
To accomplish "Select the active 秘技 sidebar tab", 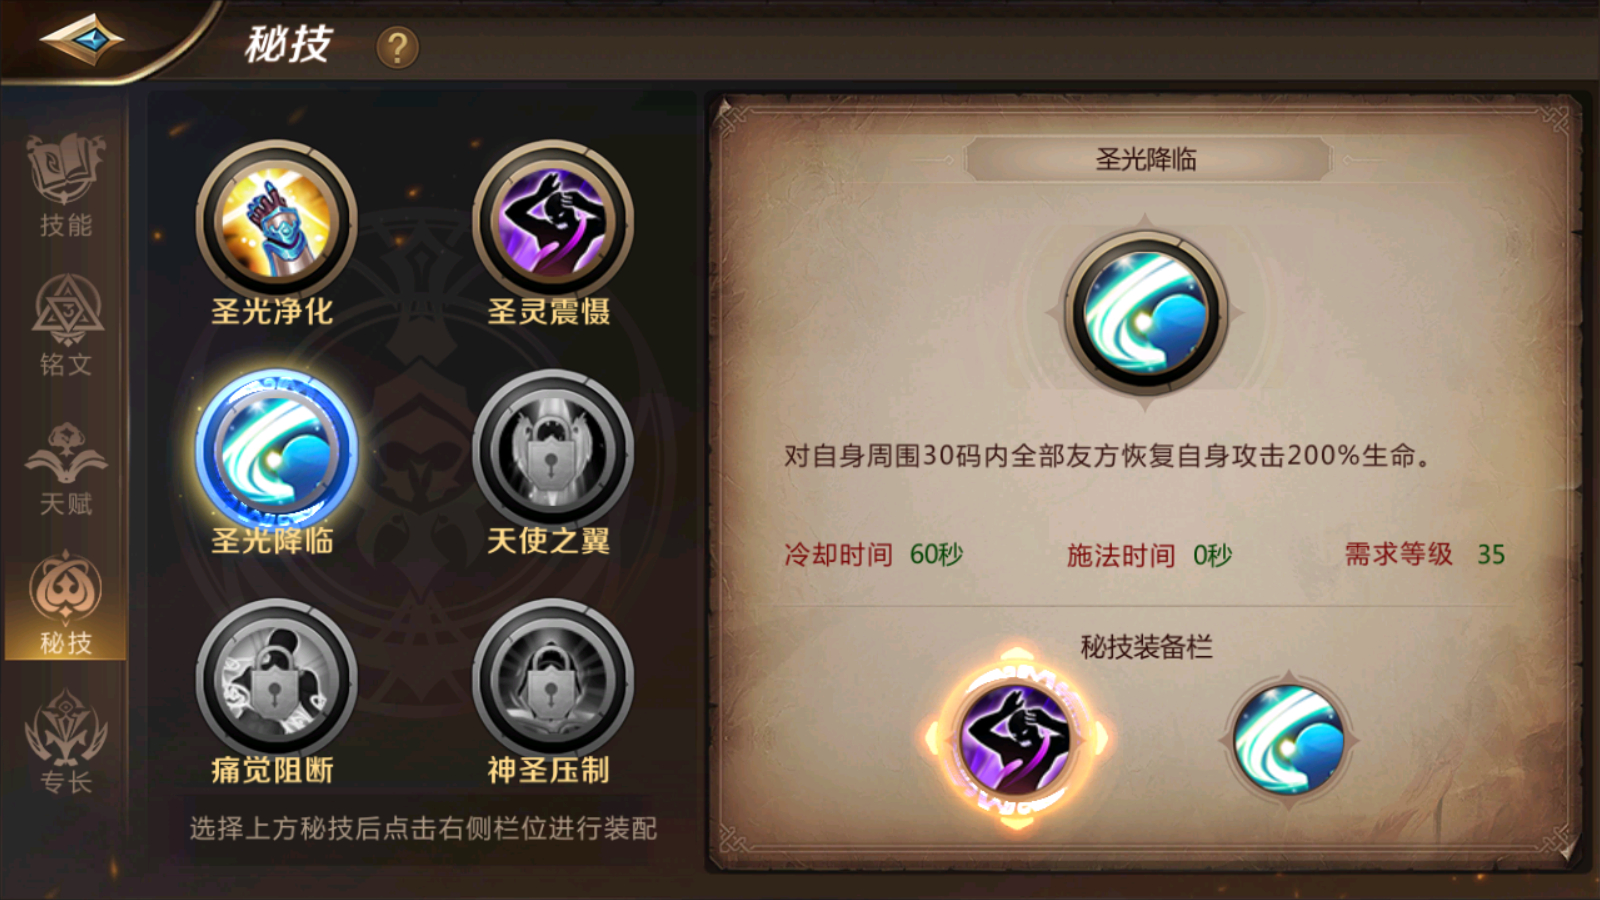I will 66,604.
